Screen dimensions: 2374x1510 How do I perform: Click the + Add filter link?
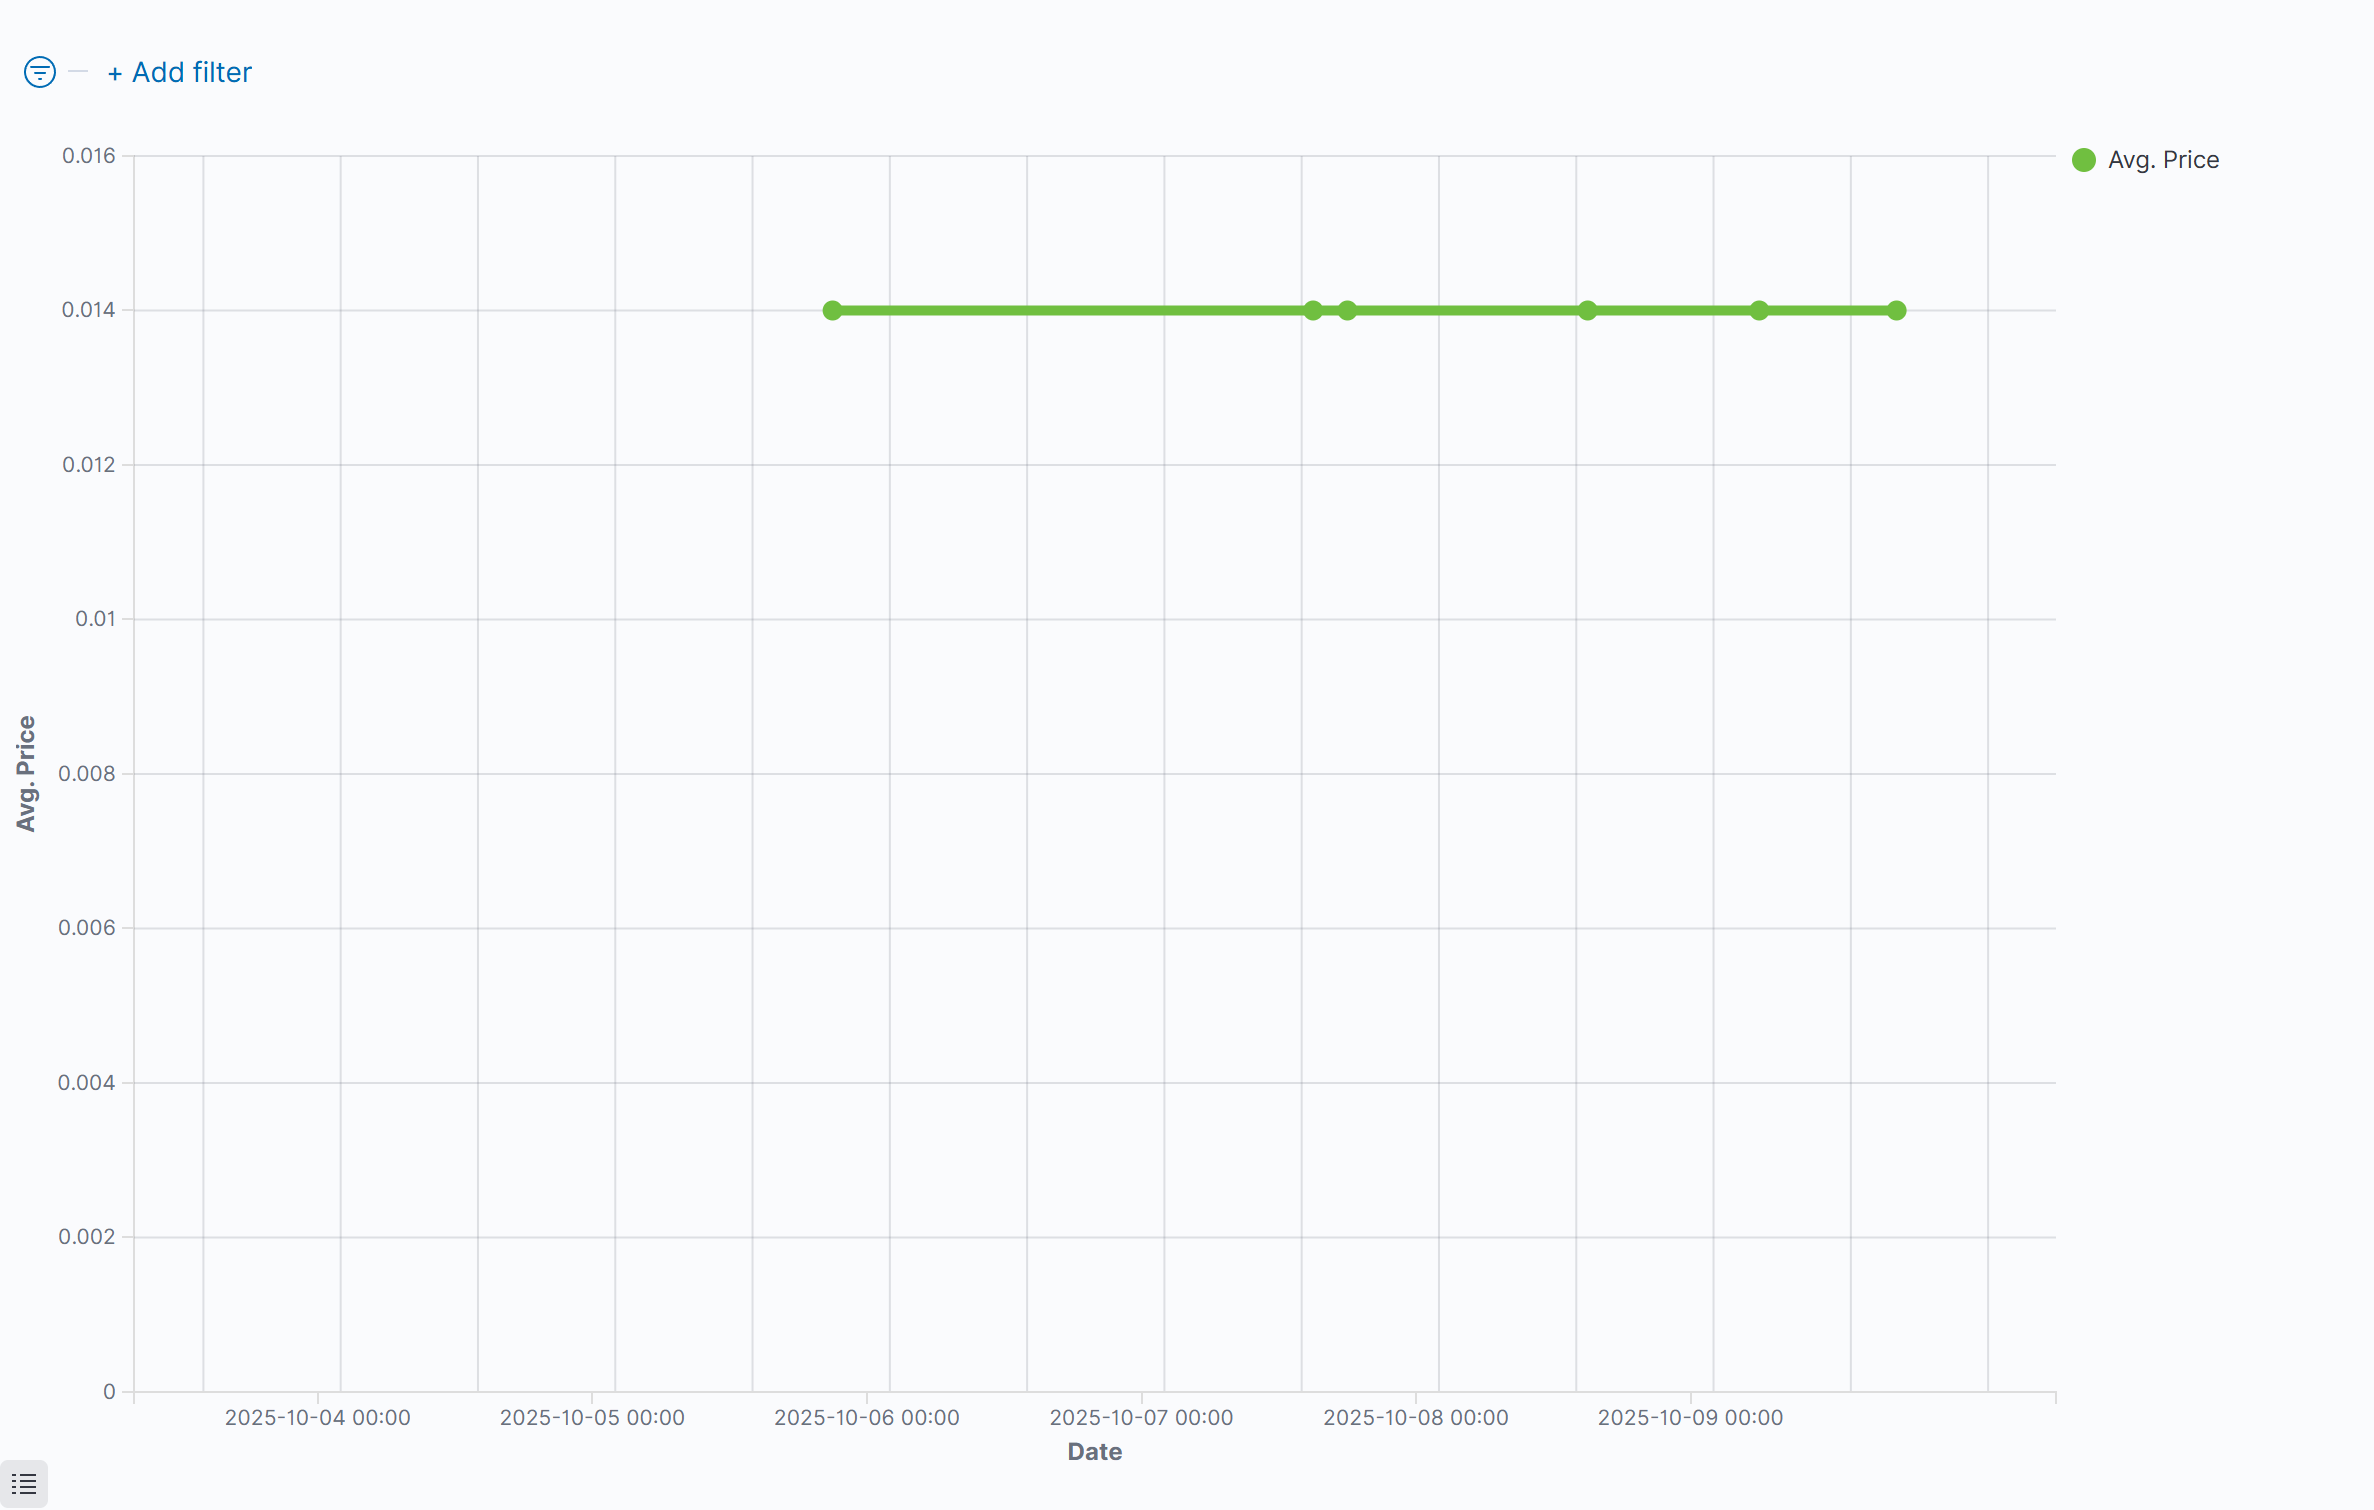coord(180,72)
